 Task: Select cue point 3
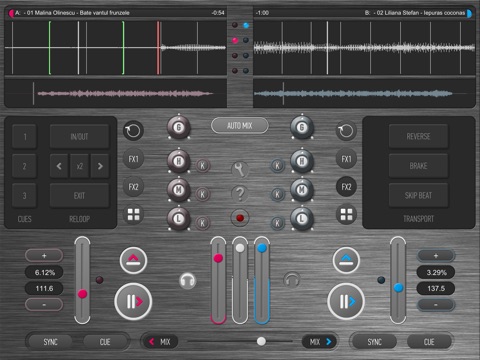click(x=24, y=195)
